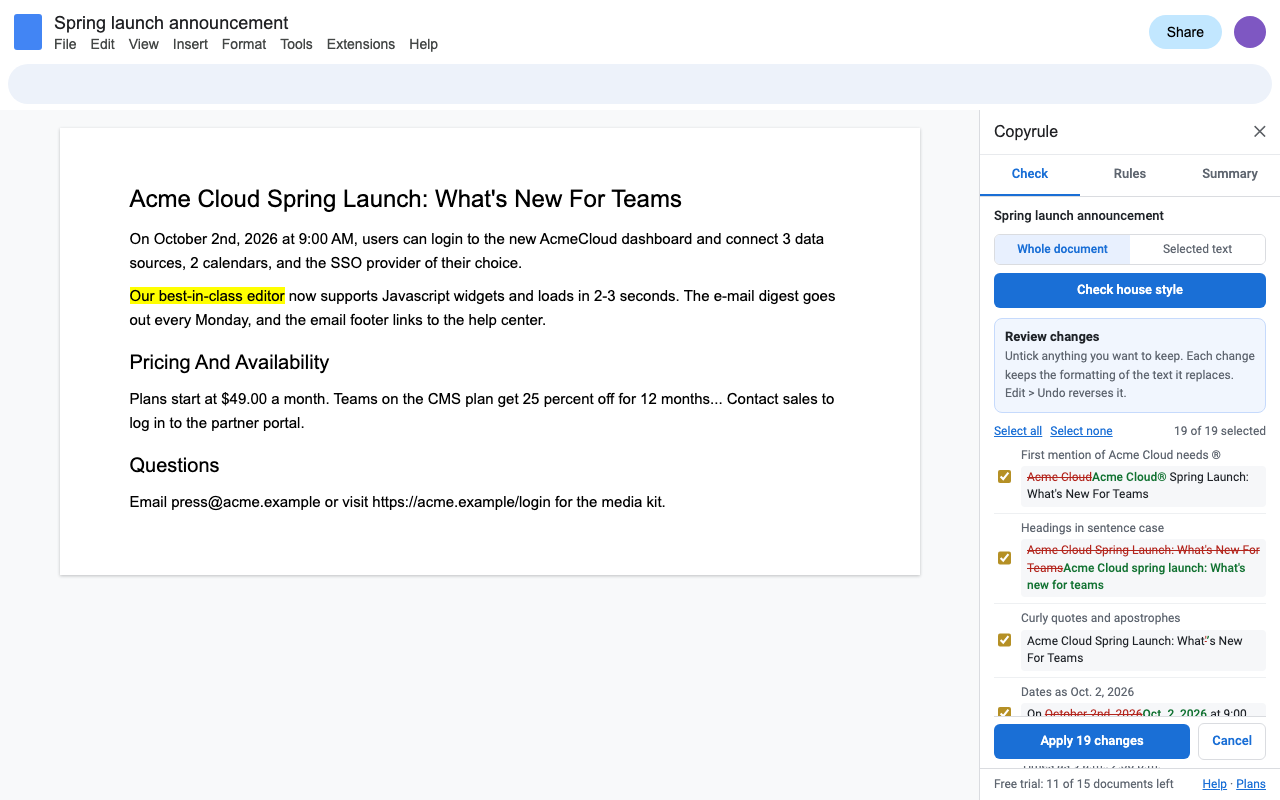This screenshot has width=1280, height=800.
Task: Close the Copyrule sidebar panel
Action: click(1260, 132)
